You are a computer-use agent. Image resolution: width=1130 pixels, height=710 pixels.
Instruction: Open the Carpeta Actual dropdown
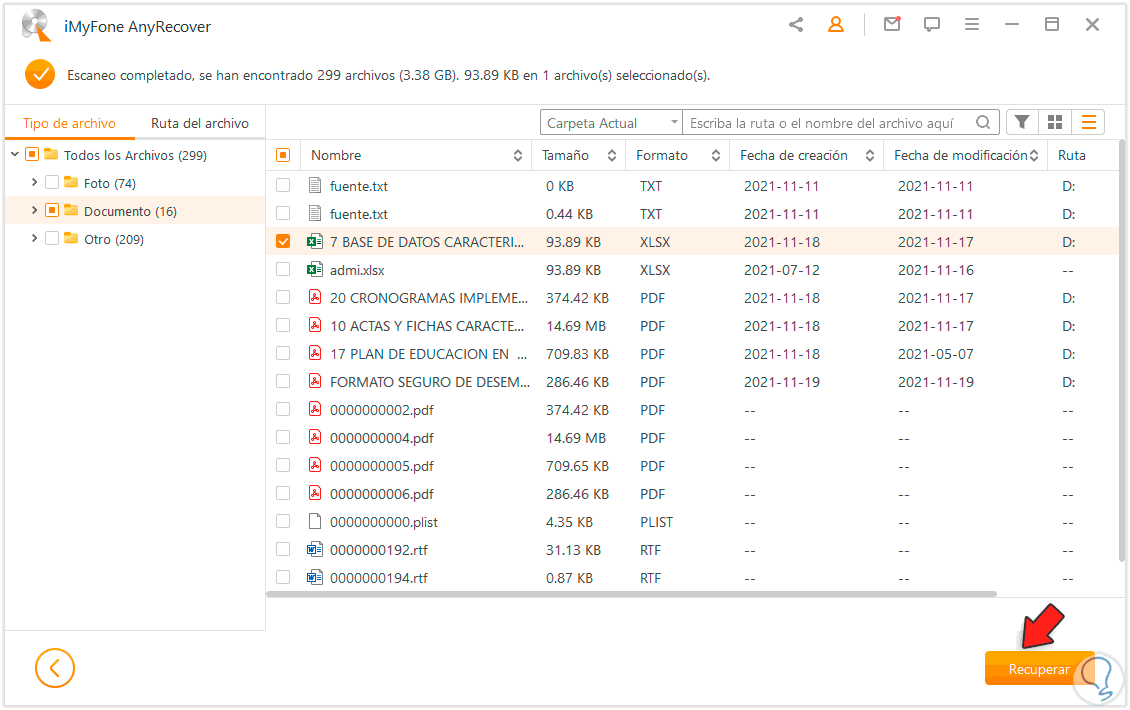[x=611, y=123]
